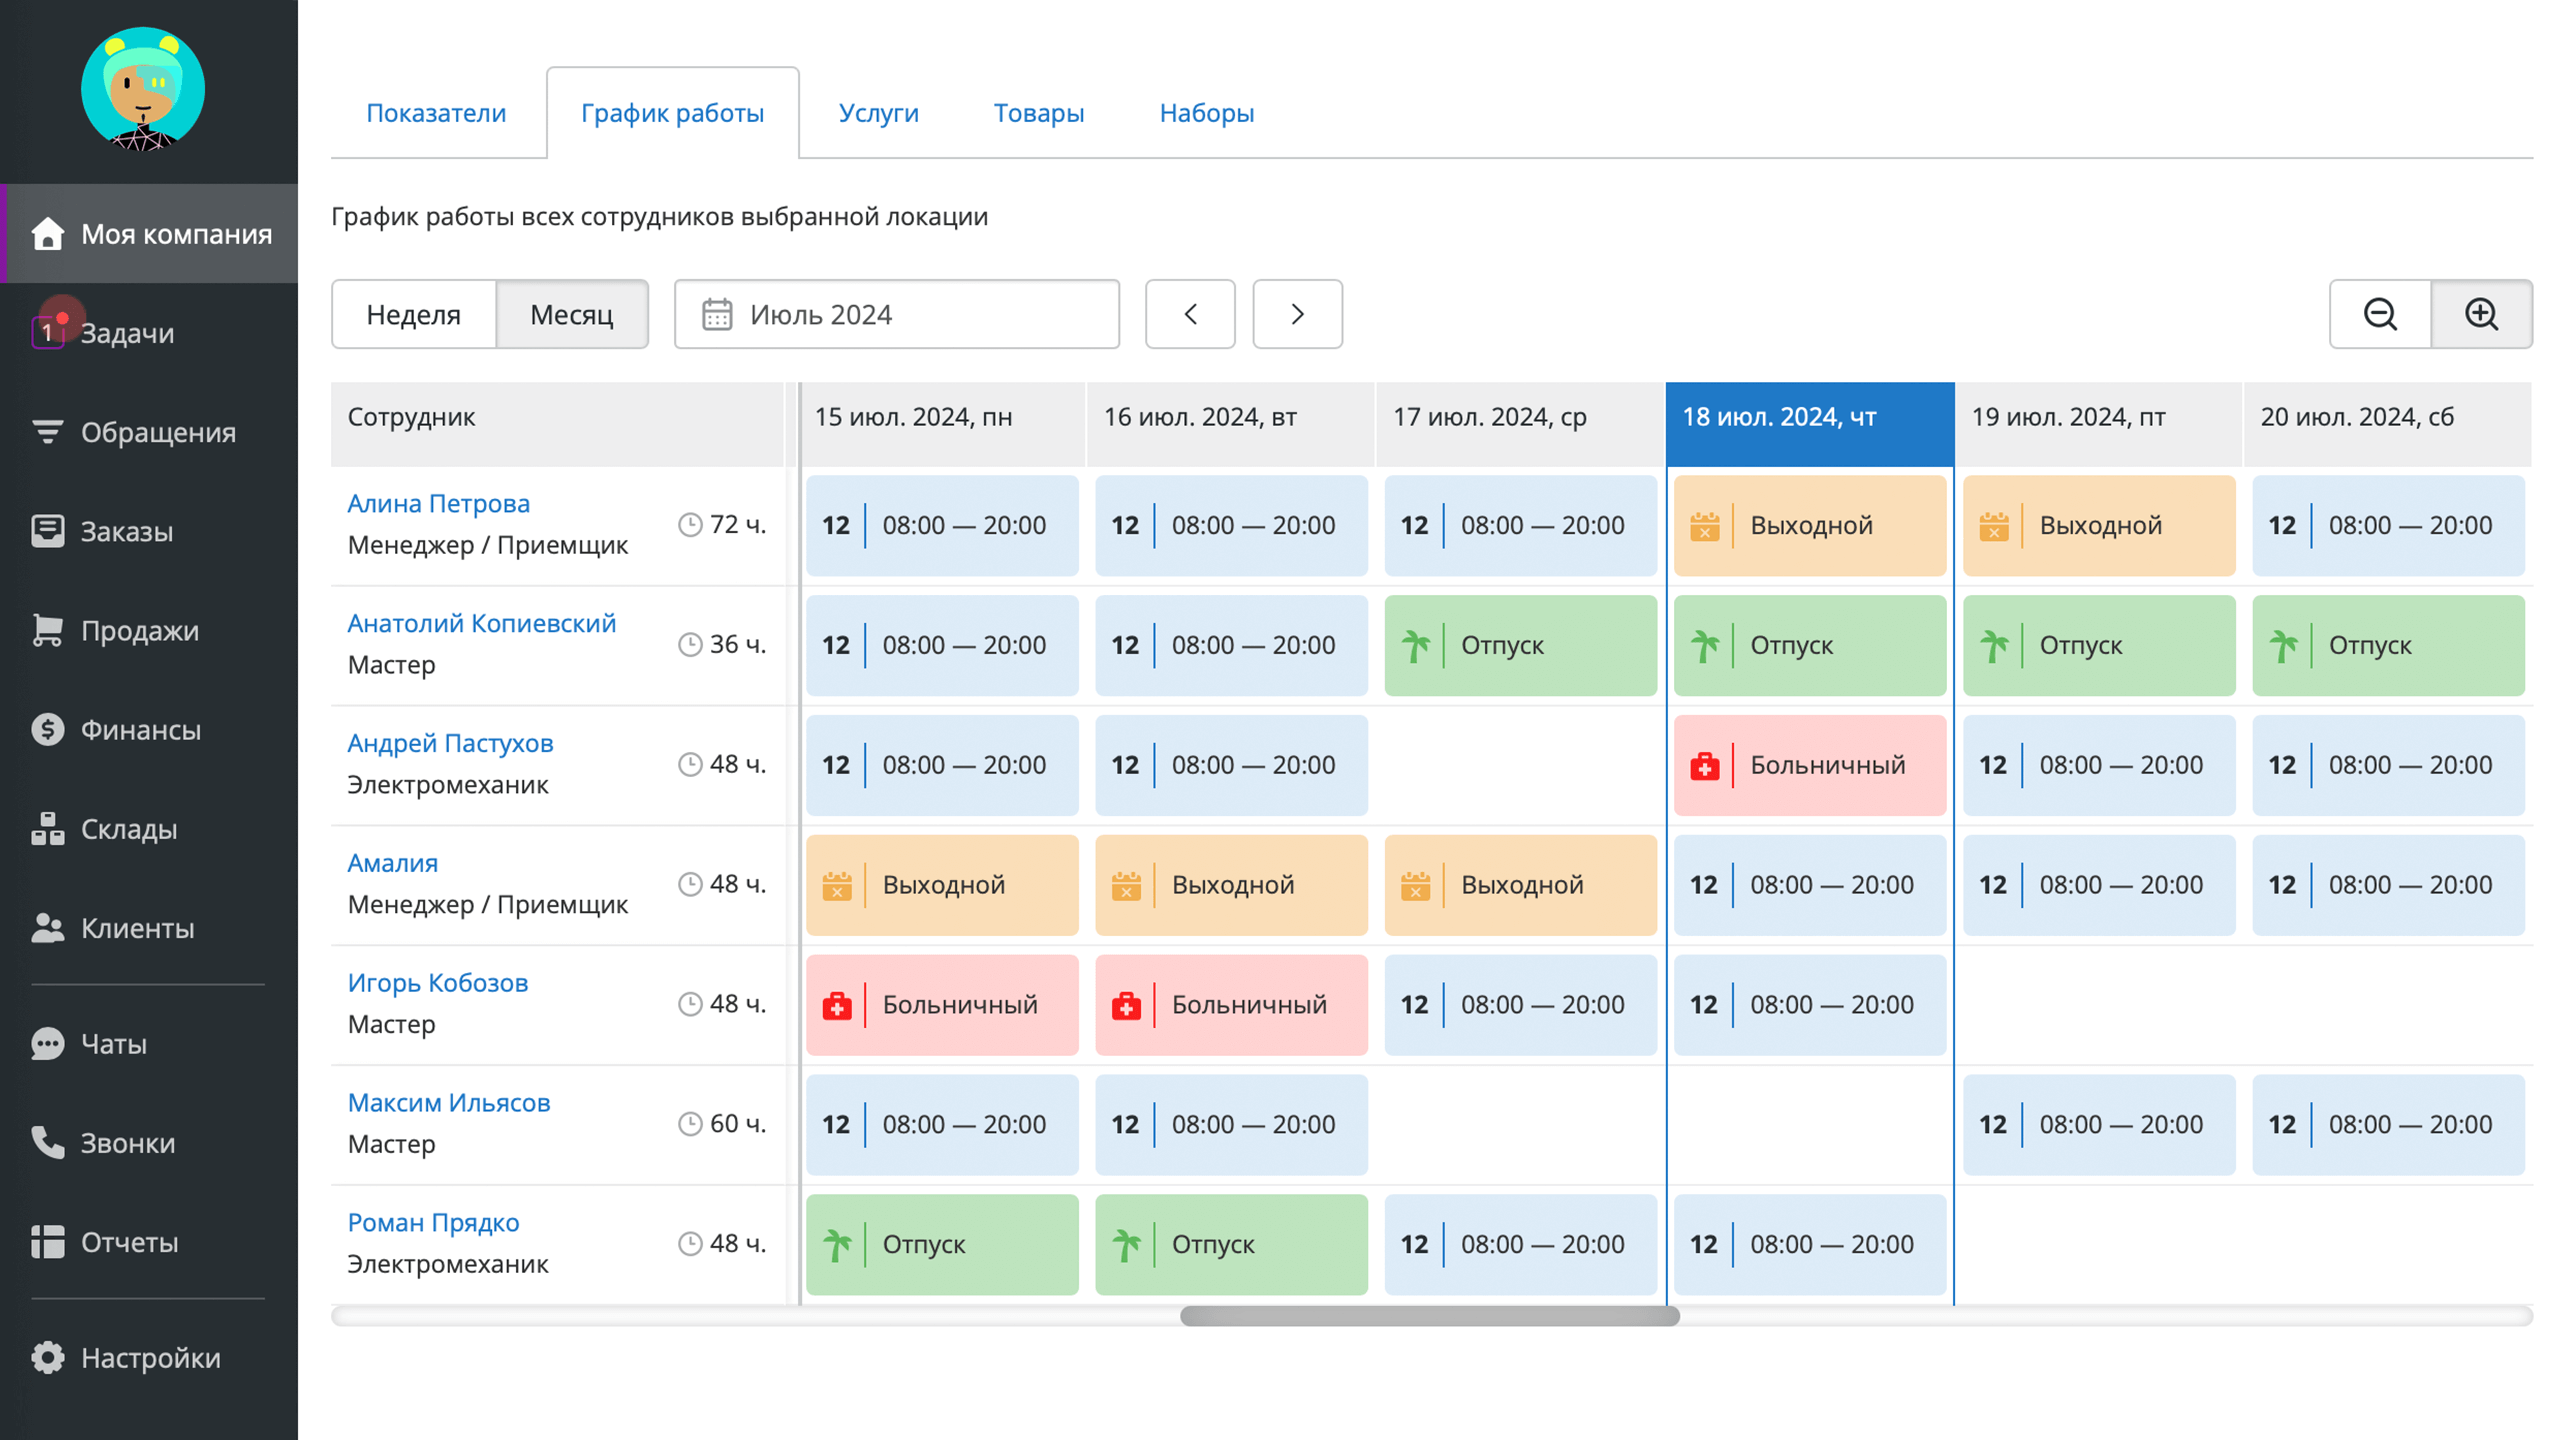Open the Services tab
Screen dimensions: 2560x1440
pyautogui.click(x=878, y=113)
